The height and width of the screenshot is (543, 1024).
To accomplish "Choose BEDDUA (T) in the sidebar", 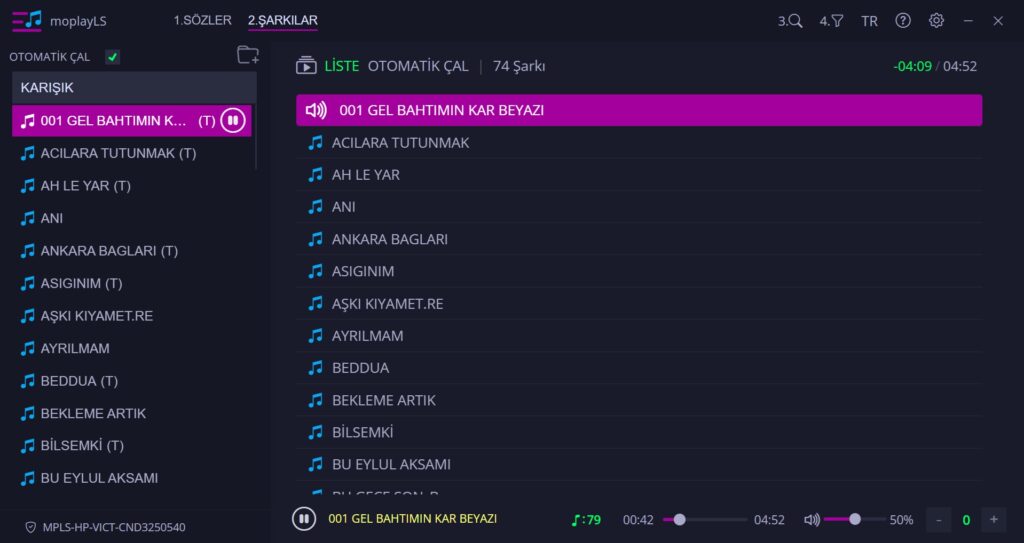I will pyautogui.click(x=132, y=381).
